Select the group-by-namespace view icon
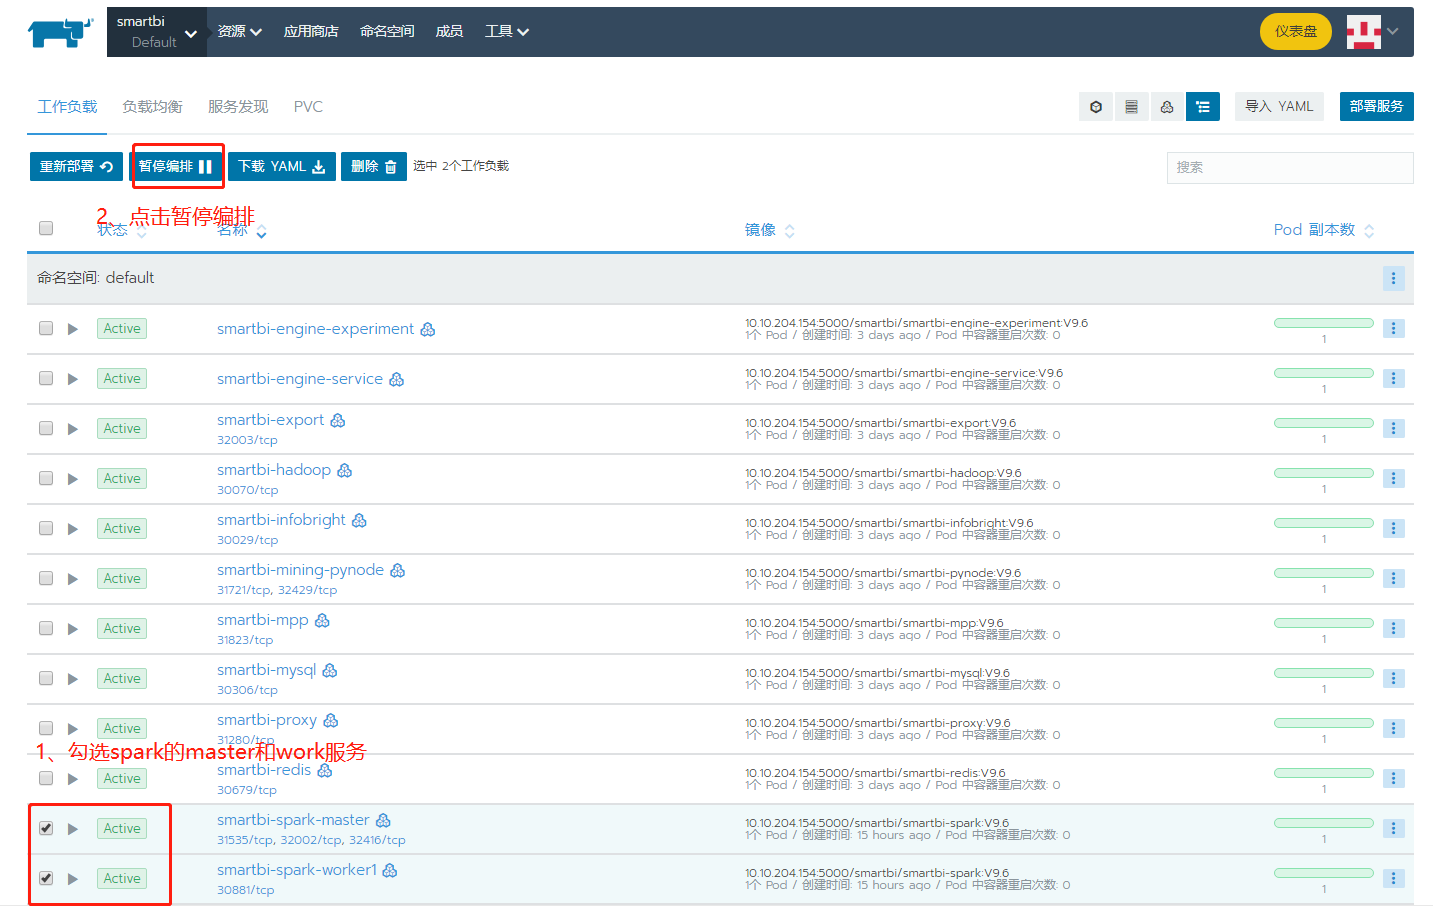Viewport: 1433px width, 907px height. coord(1203,106)
